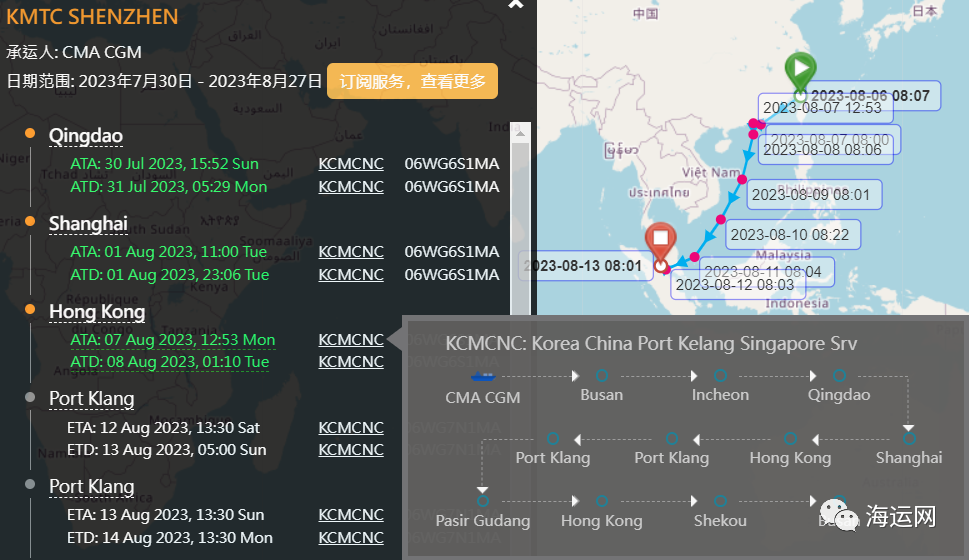This screenshot has width=969, height=560.
Task: Click Hong Kong stop circle in third route row
Action: [x=601, y=501]
